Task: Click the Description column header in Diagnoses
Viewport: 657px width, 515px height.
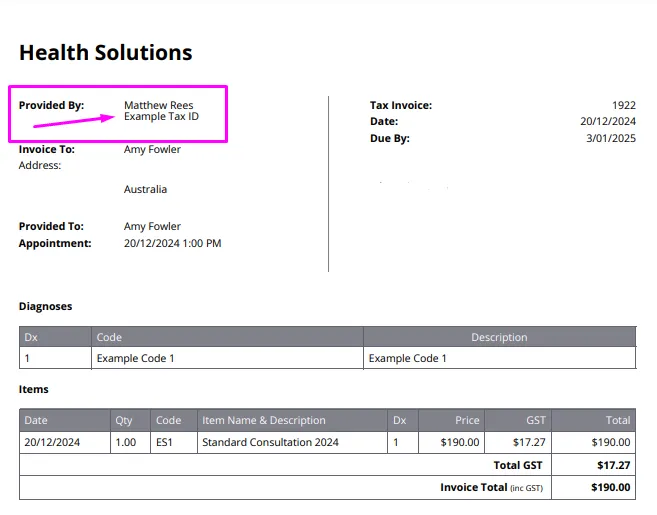Action: tap(499, 337)
